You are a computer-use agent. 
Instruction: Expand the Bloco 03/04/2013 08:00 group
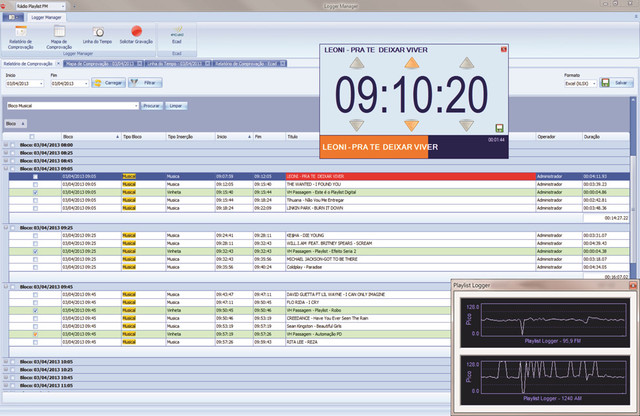8,144
